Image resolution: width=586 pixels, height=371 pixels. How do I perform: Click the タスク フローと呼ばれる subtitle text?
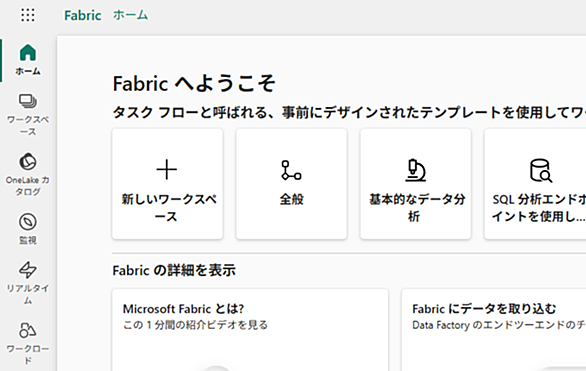click(349, 112)
